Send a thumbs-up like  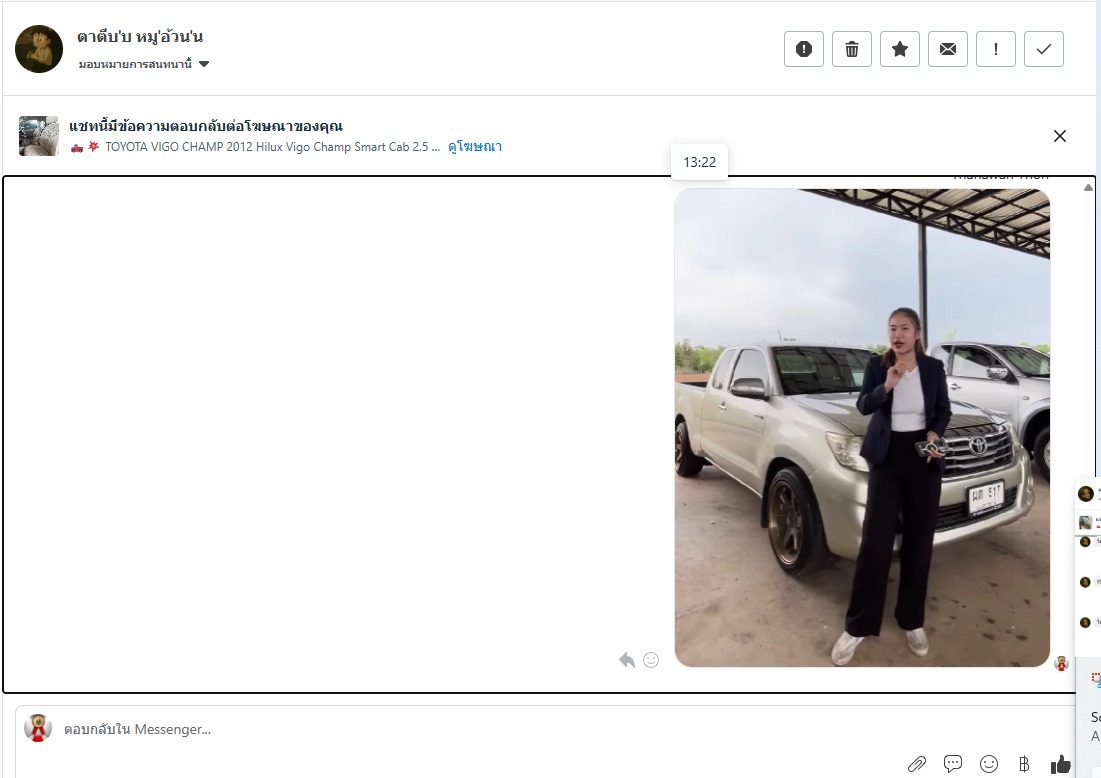point(1060,764)
